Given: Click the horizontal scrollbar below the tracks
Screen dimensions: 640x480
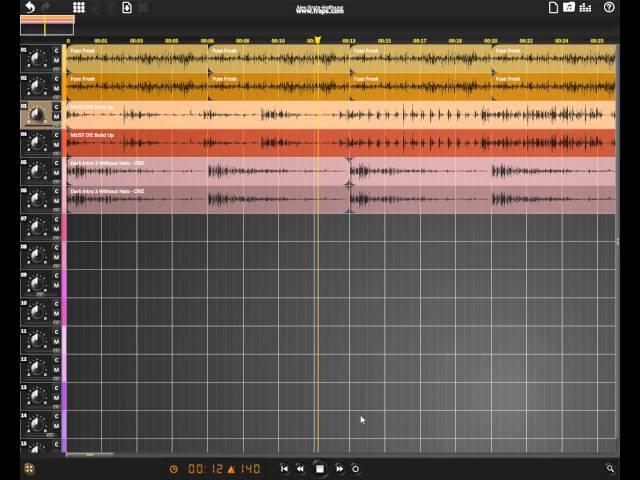Looking at the screenshot, I should (x=90, y=454).
